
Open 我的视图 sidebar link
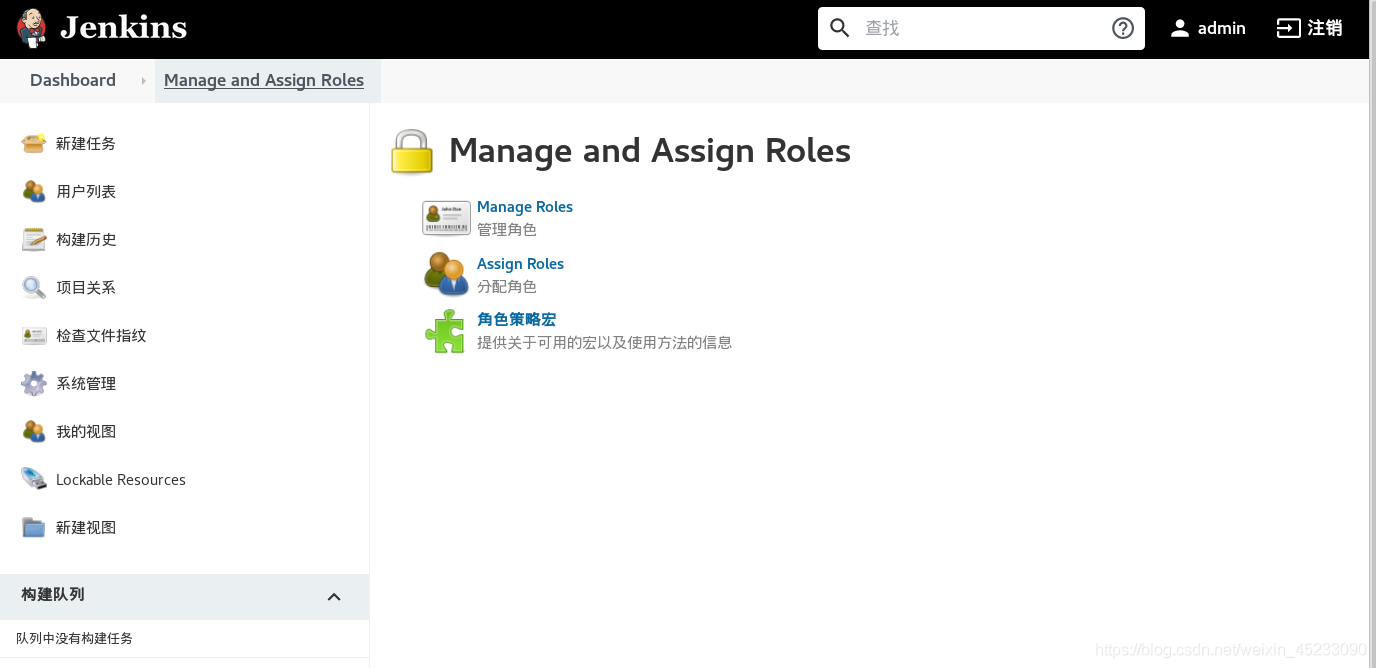pyautogui.click(x=86, y=431)
